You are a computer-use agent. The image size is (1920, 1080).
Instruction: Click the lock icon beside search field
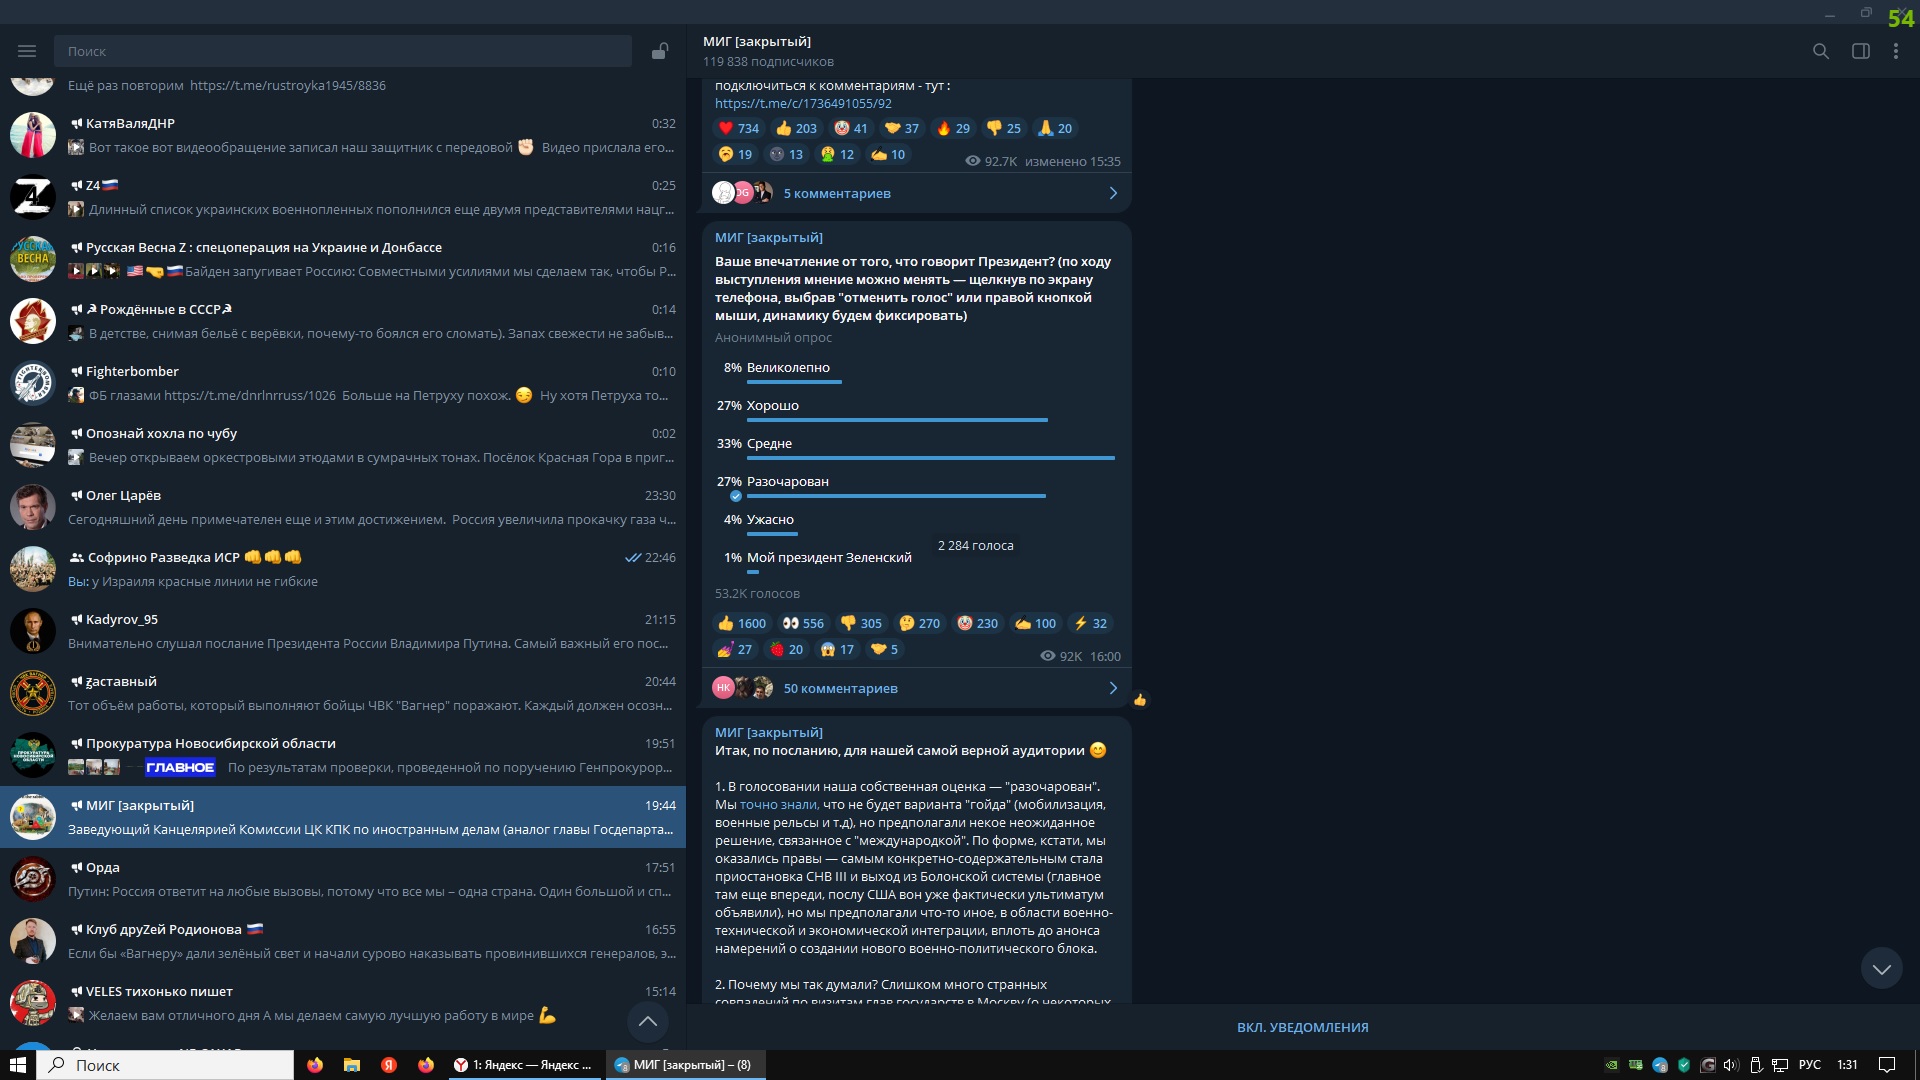pyautogui.click(x=660, y=51)
